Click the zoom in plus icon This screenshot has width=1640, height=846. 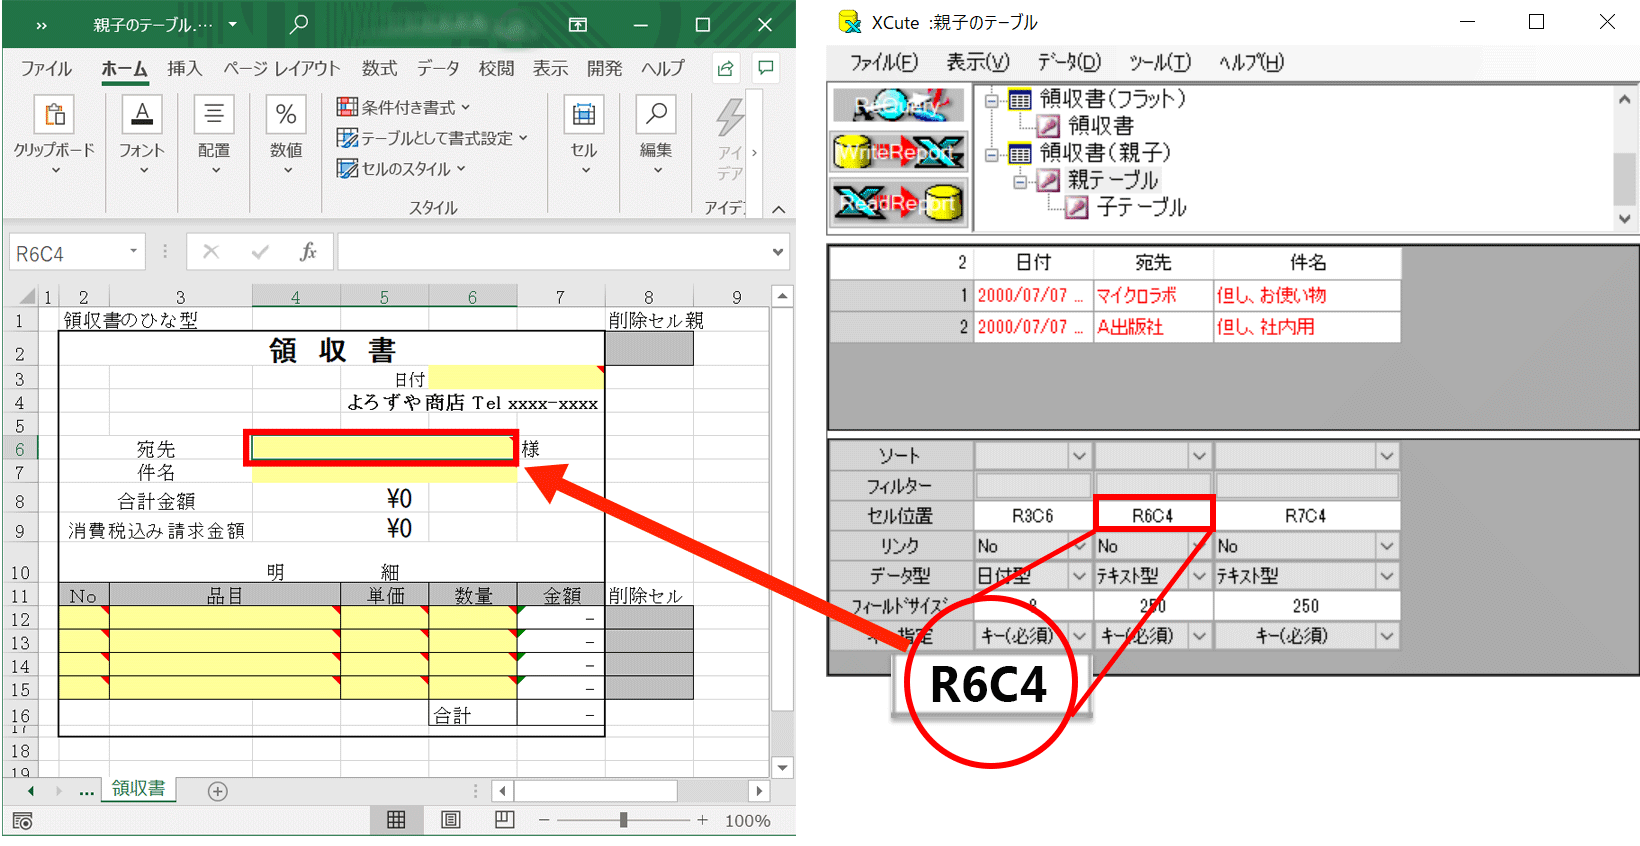(703, 820)
